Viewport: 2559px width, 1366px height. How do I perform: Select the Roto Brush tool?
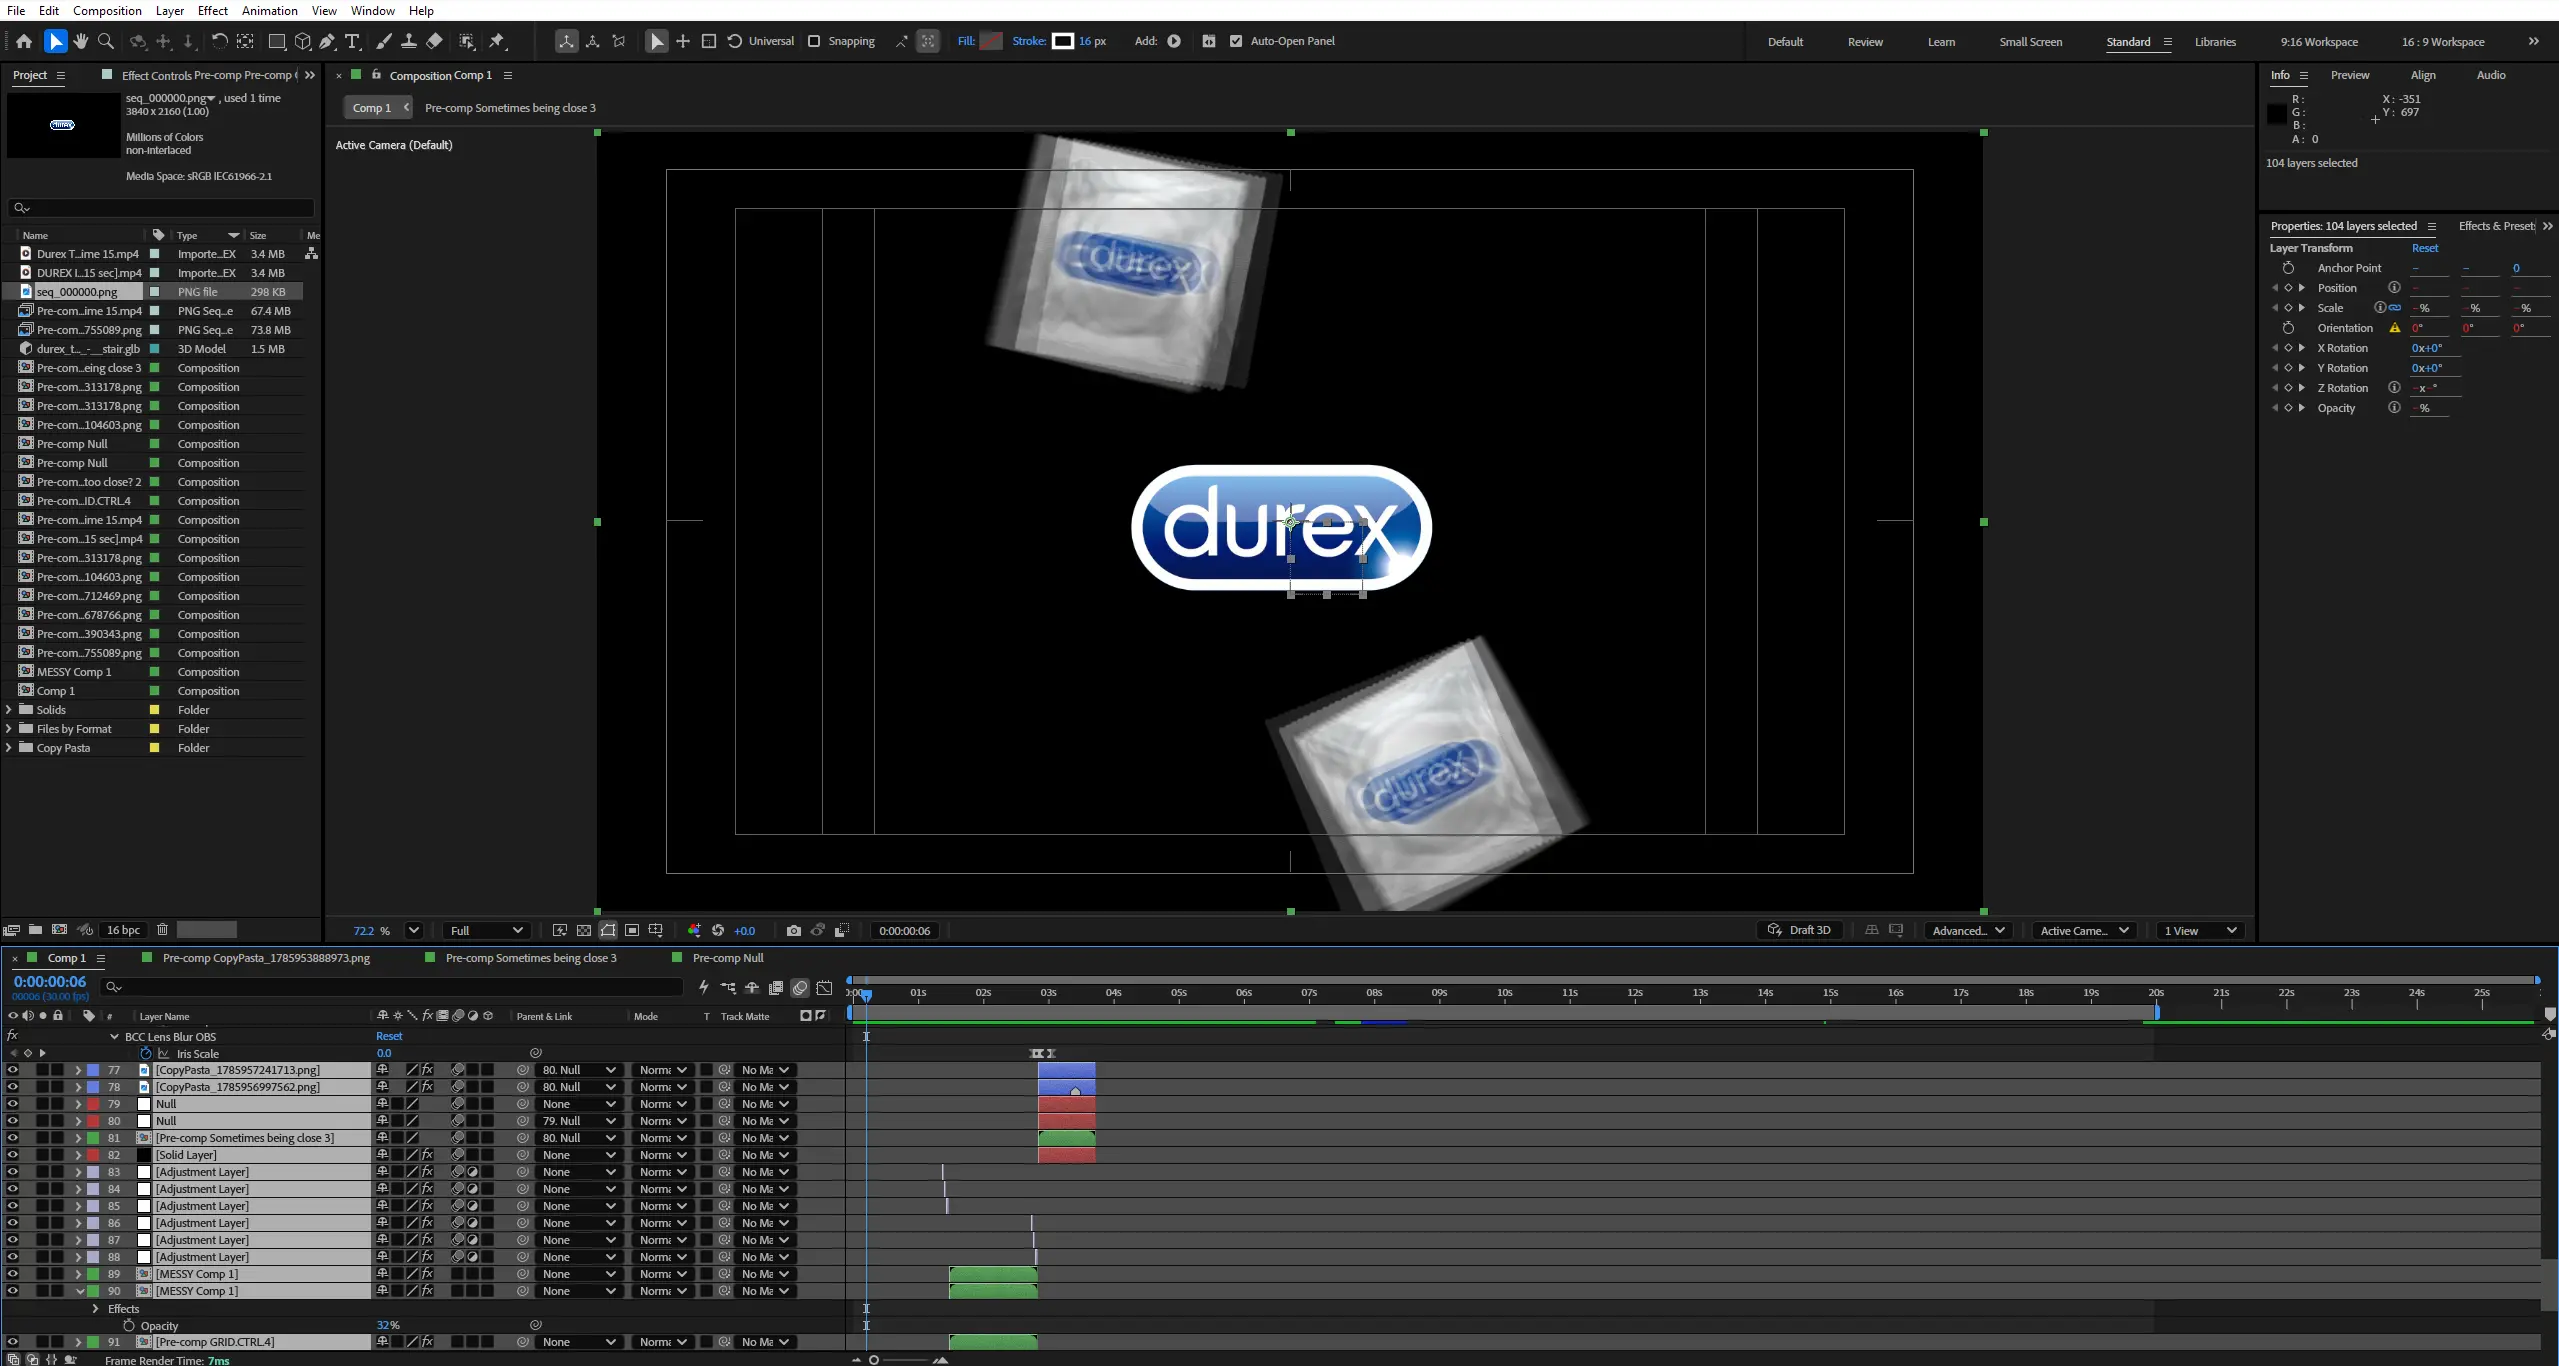coord(467,41)
